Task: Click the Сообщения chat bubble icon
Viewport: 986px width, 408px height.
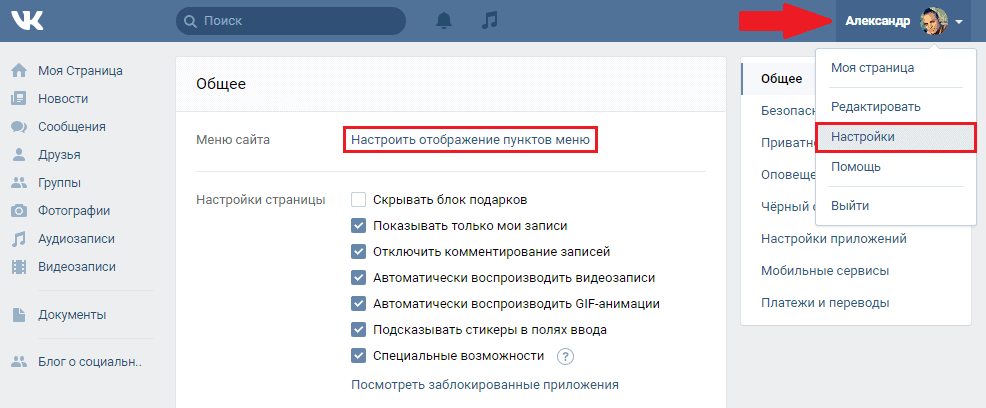Action: point(18,127)
